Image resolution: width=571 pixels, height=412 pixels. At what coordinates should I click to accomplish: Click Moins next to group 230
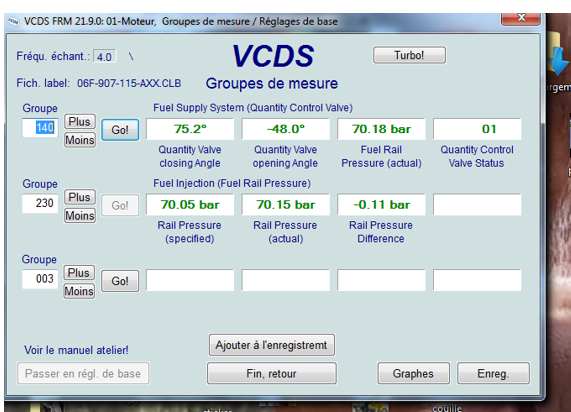click(80, 216)
